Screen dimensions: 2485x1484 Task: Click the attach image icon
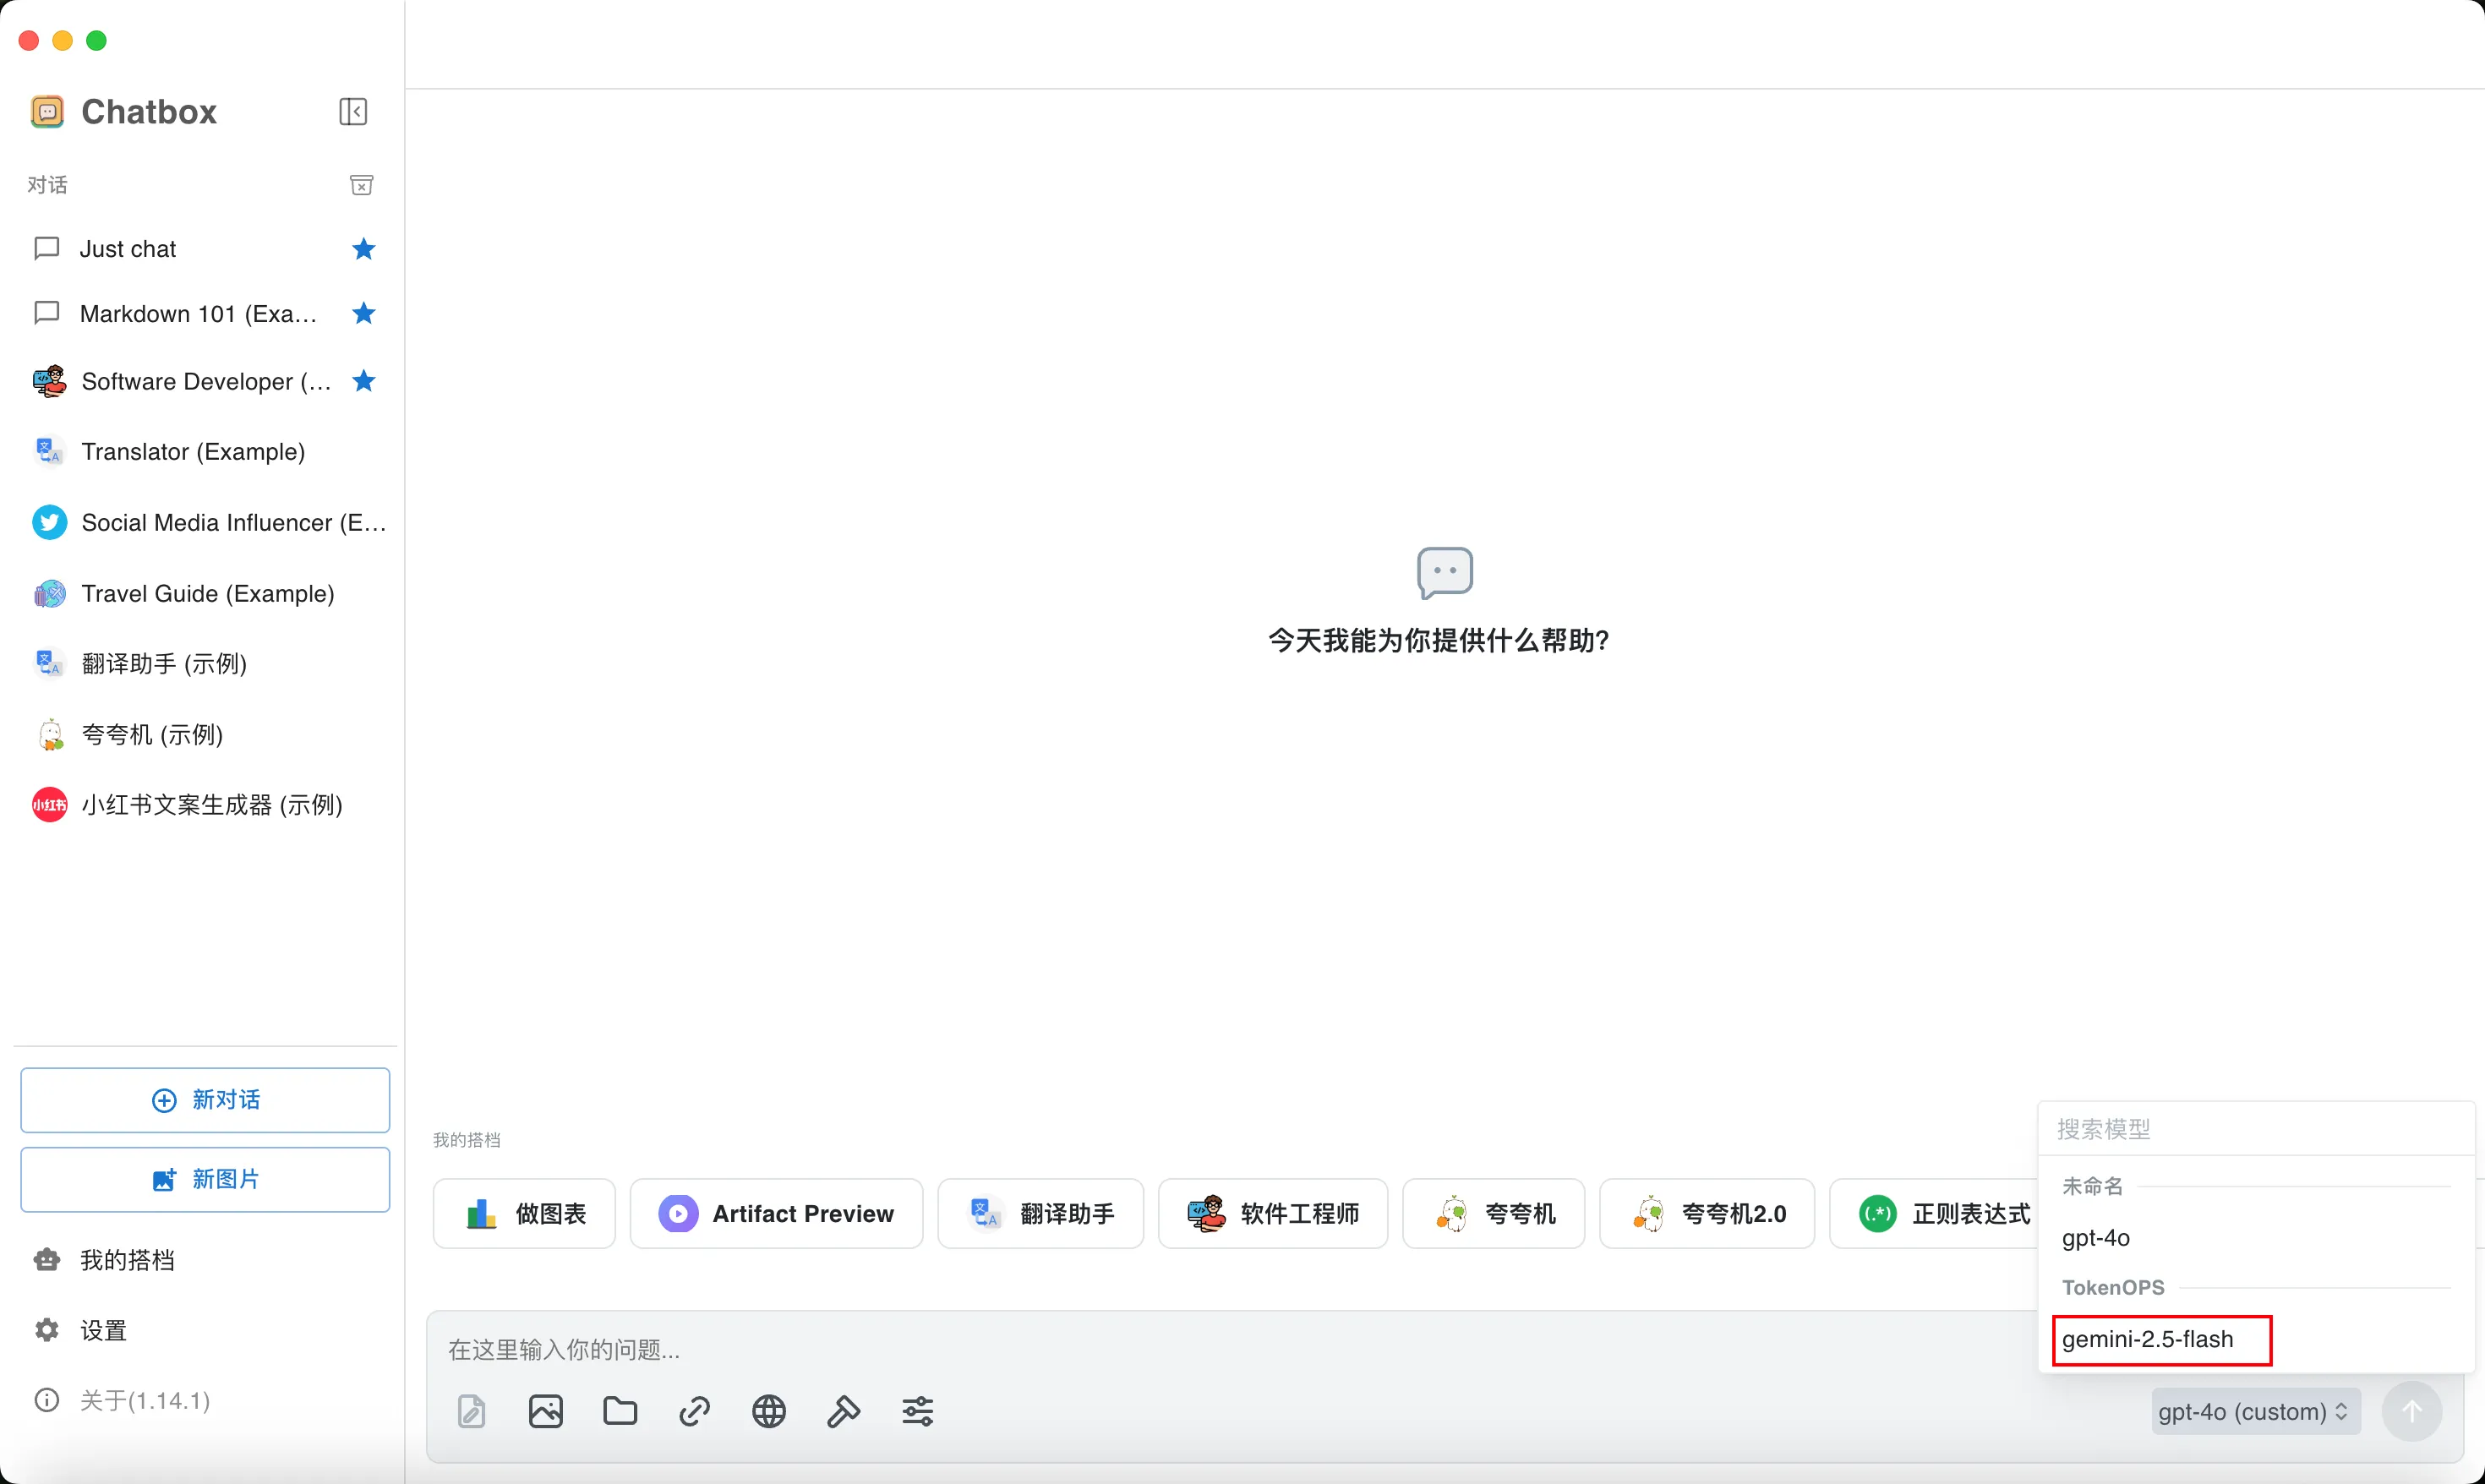546,1411
